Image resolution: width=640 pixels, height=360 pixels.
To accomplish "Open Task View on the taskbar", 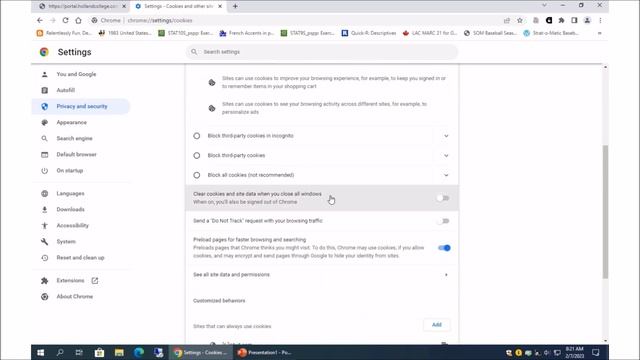I will tap(79, 353).
